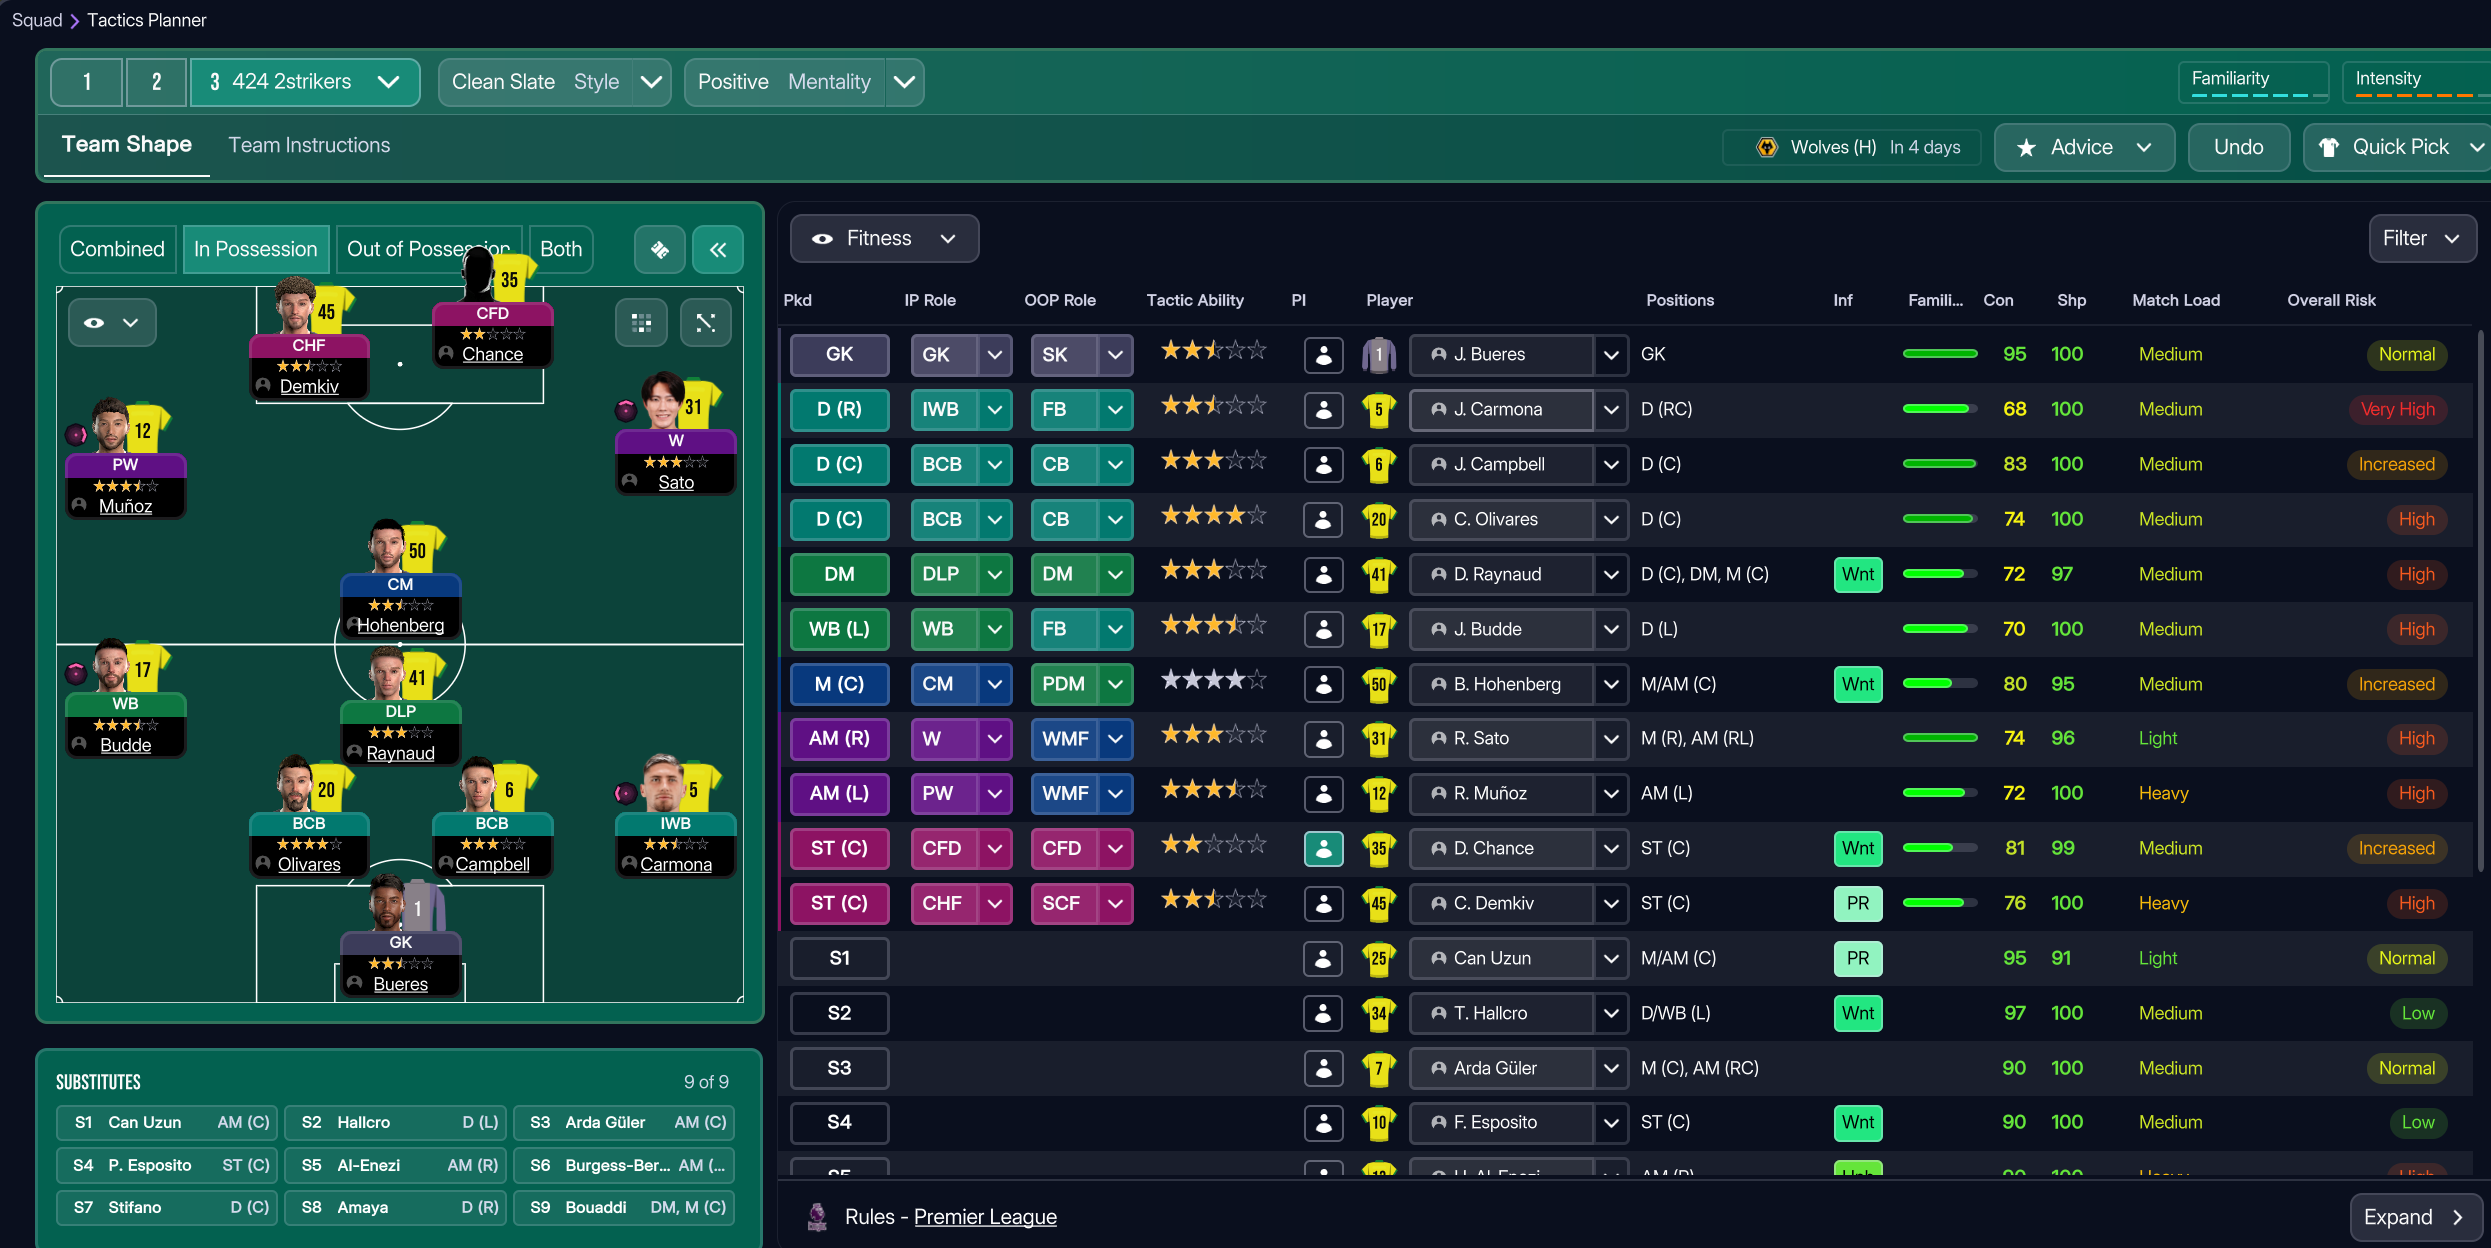The width and height of the screenshot is (2491, 1248).
Task: Click the grid formation icon on pitch
Action: point(642,322)
